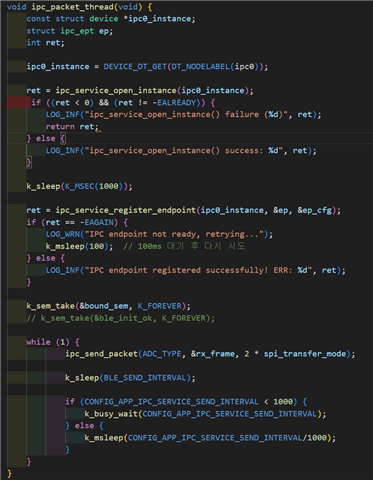Click the while keyword of the loop
Viewport: 373px width, 480px height.
[38, 342]
